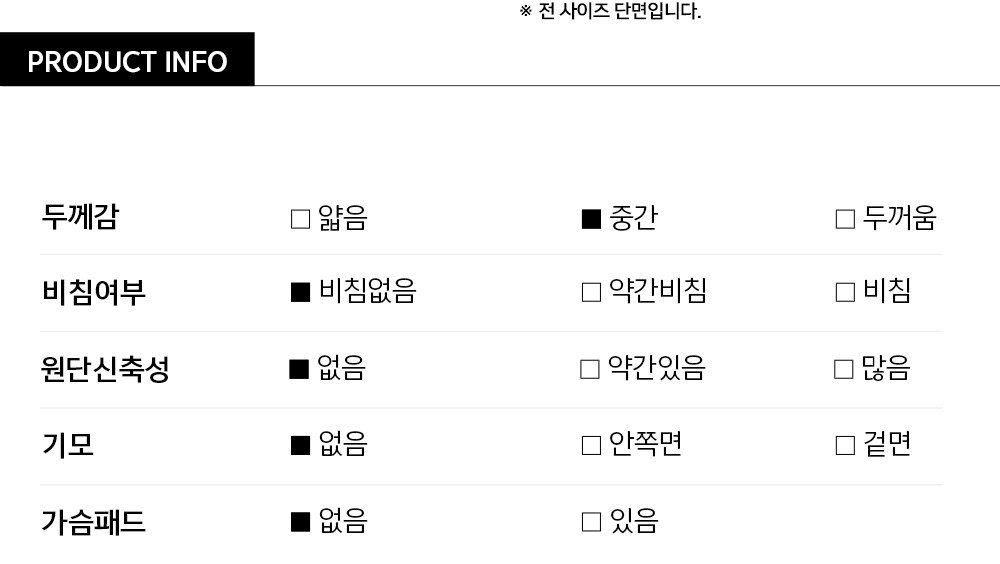Click the 두께감 row label
The width and height of the screenshot is (1000, 564).
tap(80, 218)
